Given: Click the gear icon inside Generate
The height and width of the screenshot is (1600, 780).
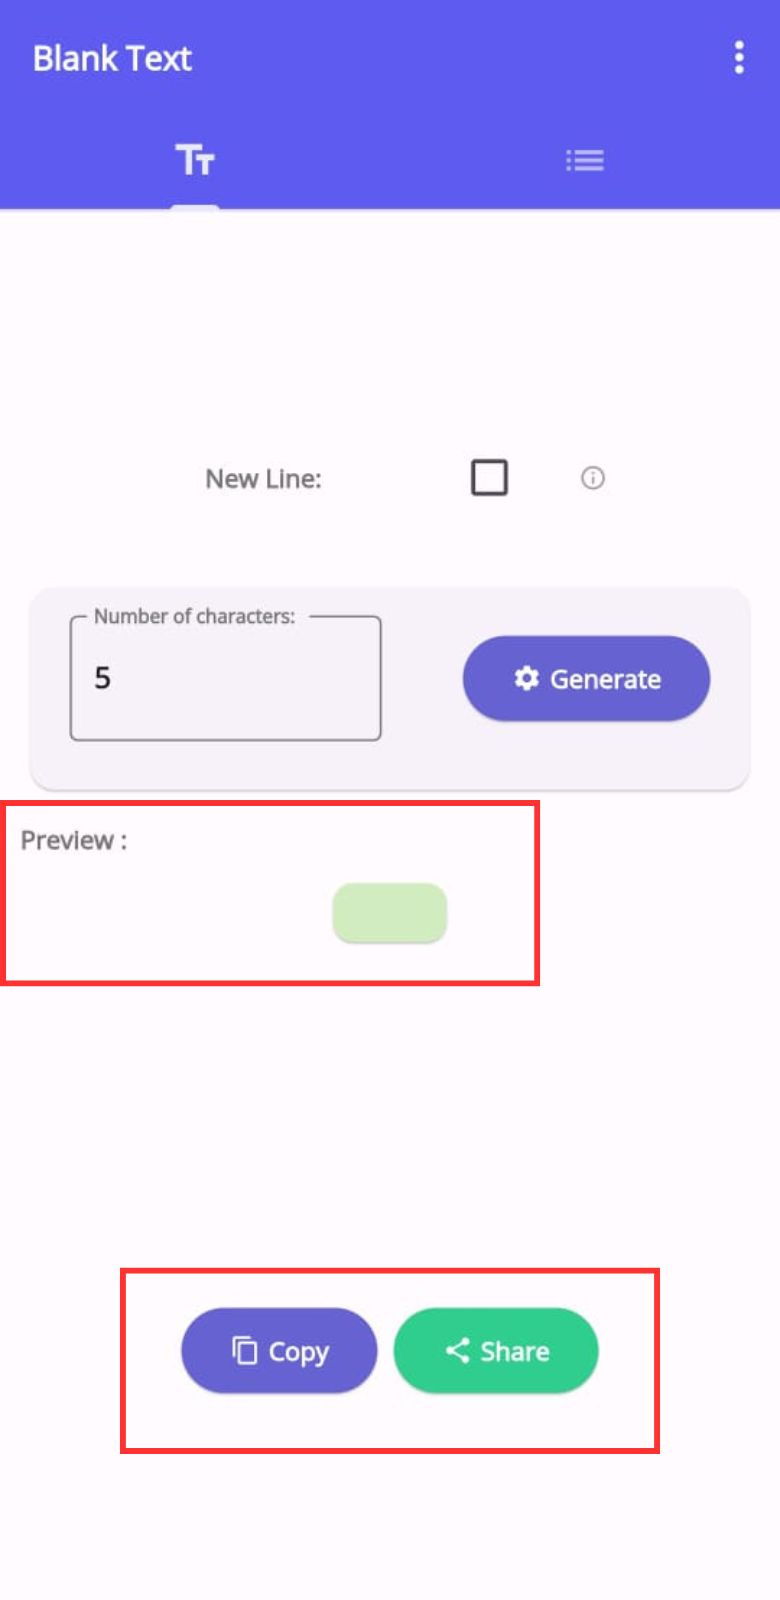Looking at the screenshot, I should 526,679.
